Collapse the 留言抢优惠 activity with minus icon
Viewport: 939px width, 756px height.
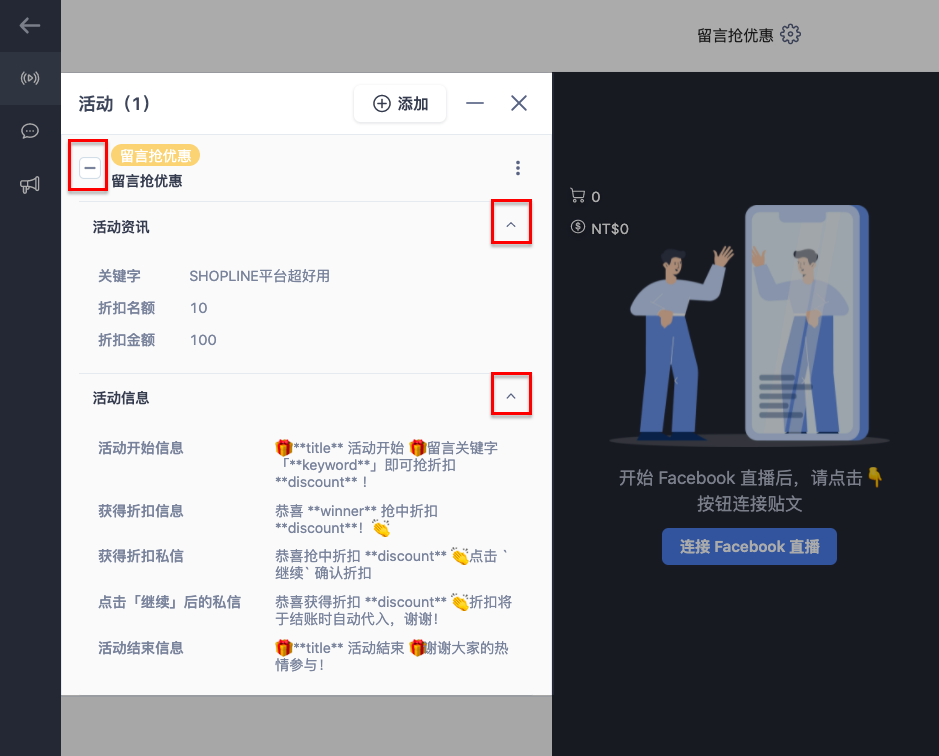tap(90, 168)
